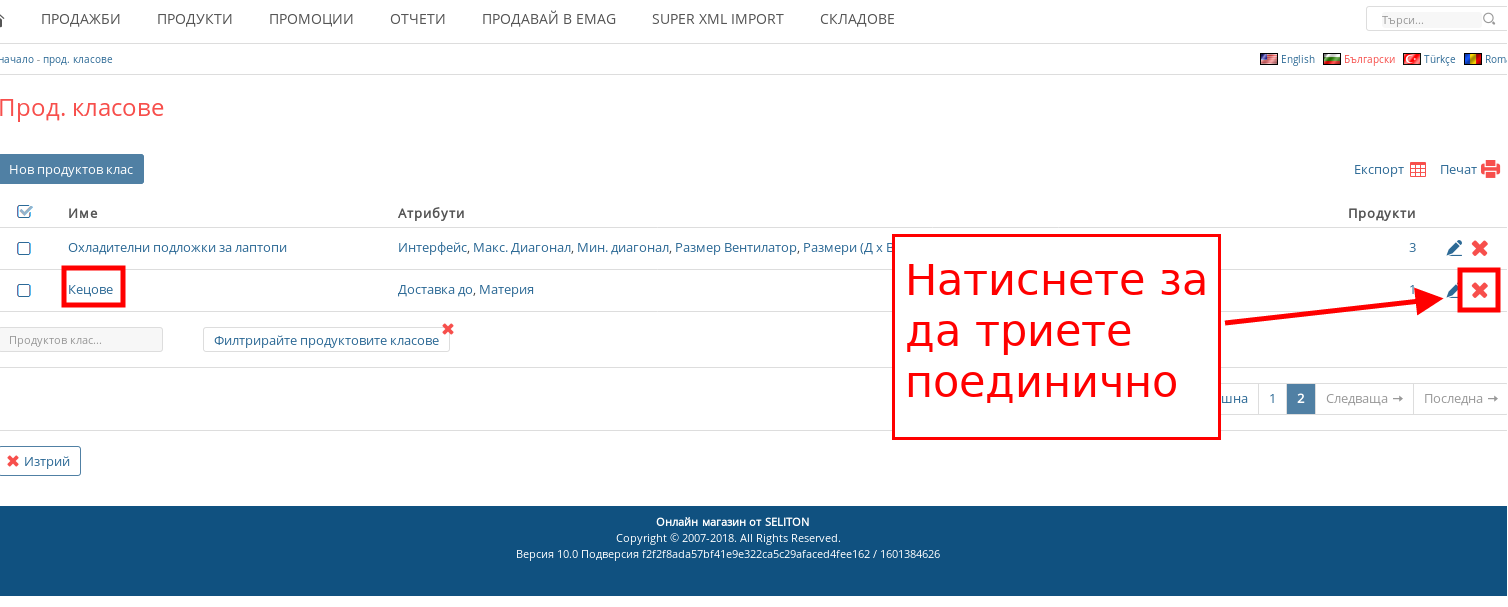This screenshot has height=607, width=1508.
Task: Toggle the select-all checkbox in header
Action: point(25,212)
